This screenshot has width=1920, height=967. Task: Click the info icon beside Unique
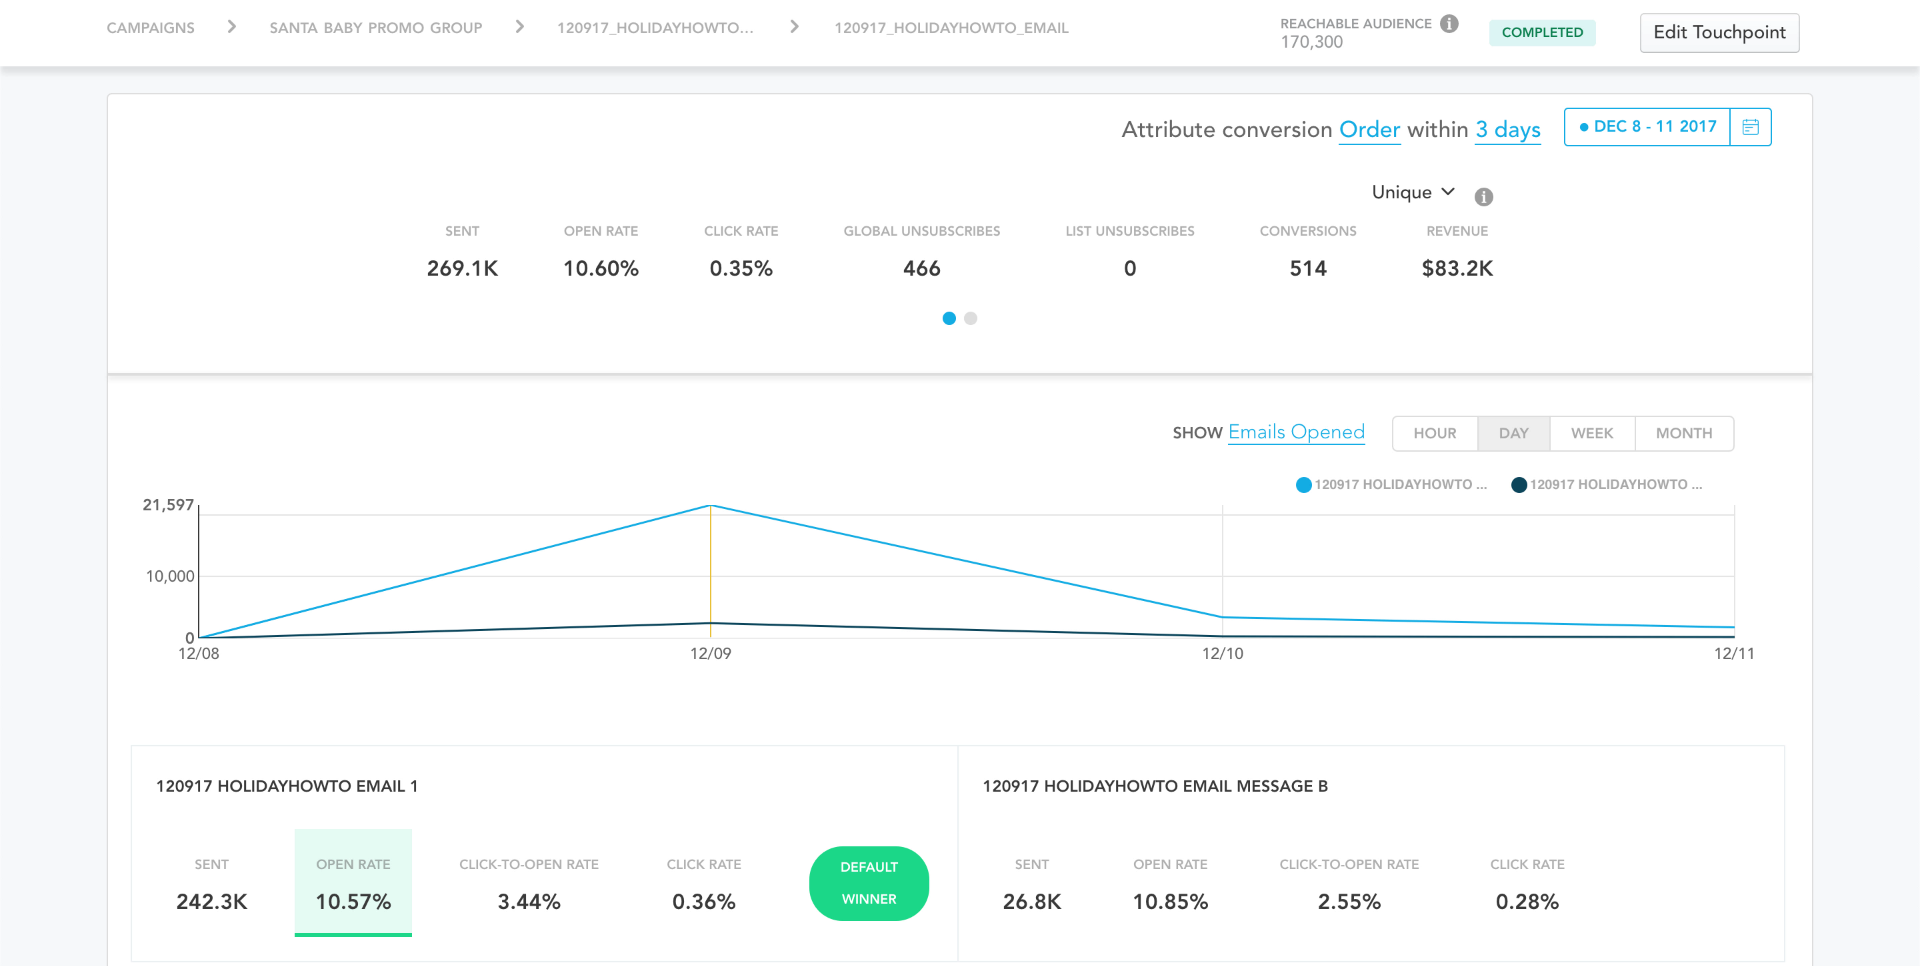click(x=1484, y=197)
